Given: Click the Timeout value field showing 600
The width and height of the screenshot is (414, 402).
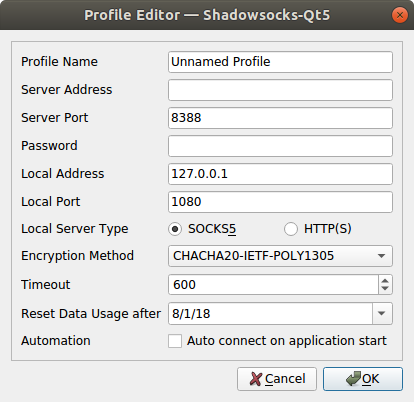Looking at the screenshot, I should 273,285.
